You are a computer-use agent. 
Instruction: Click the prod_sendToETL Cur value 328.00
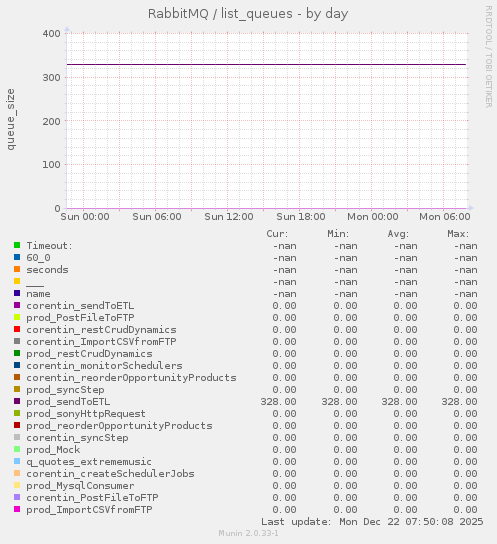(279, 401)
